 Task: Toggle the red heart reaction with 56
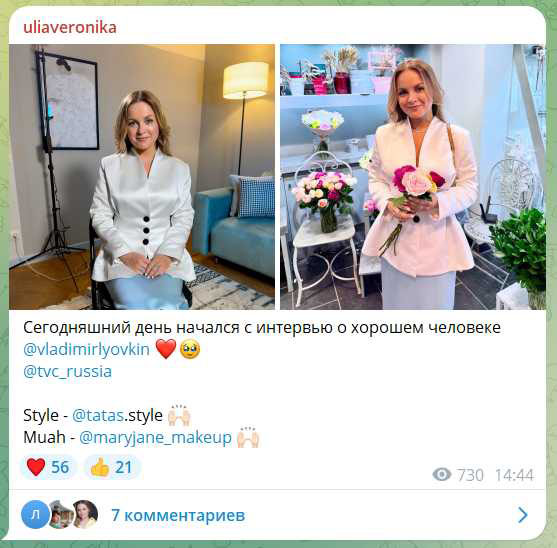tap(48, 467)
